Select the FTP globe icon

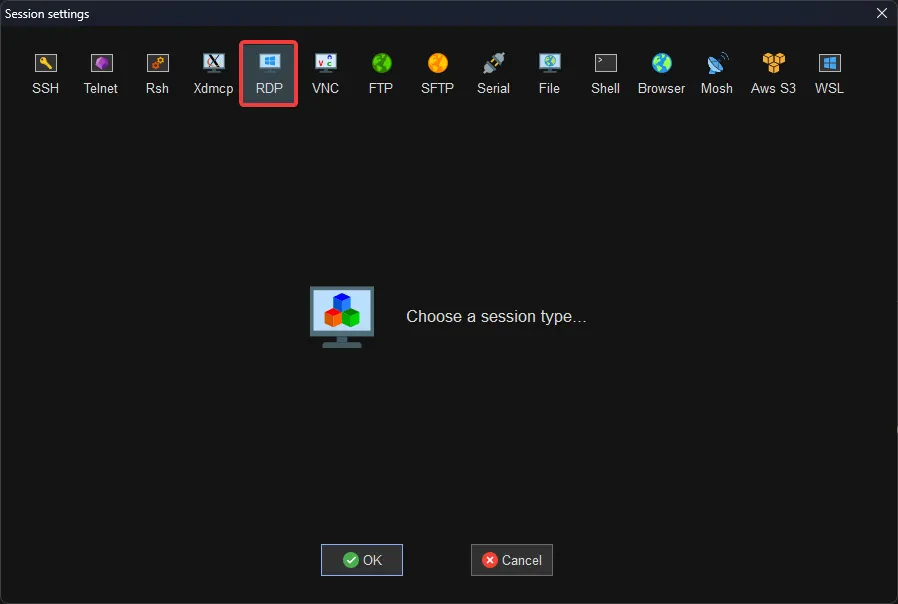(x=381, y=74)
